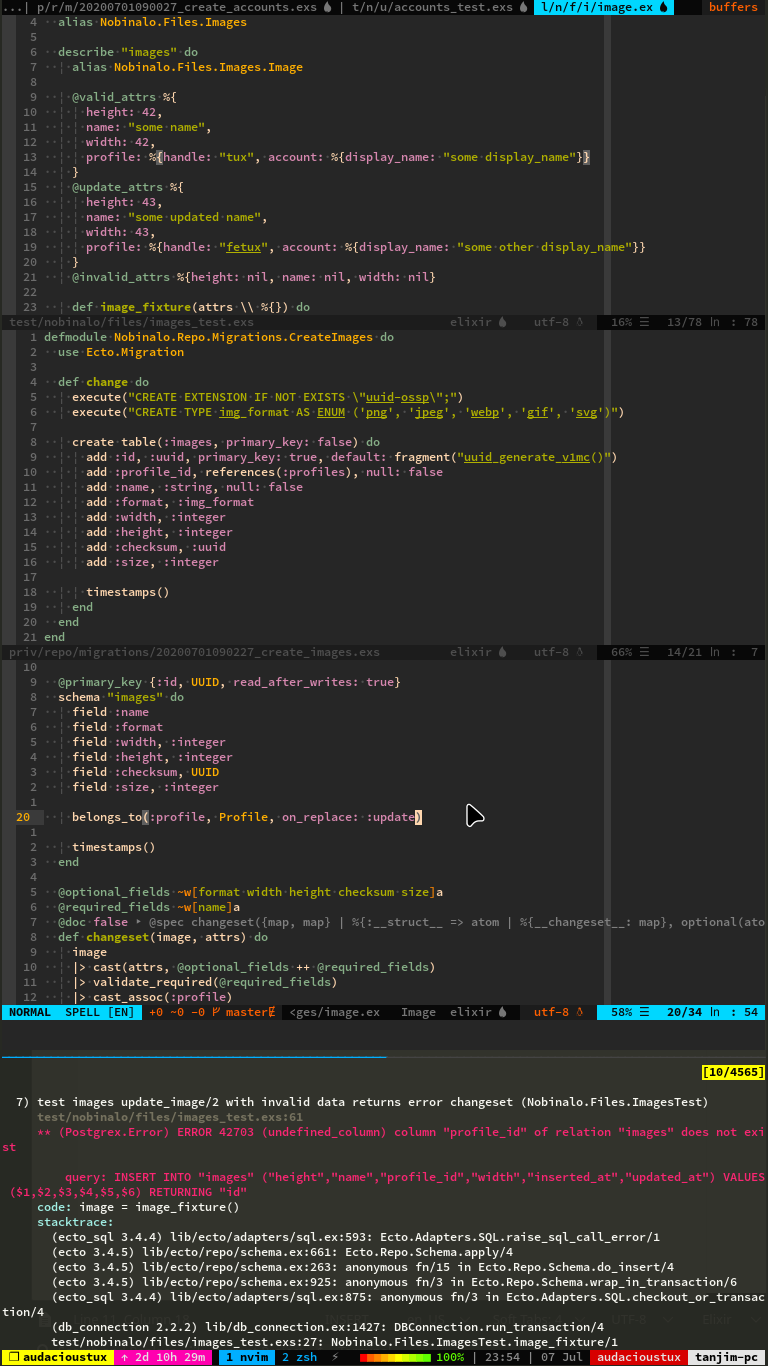The height and width of the screenshot is (1366, 768).
Task: Click 'def image_fixture(attrs \\ %{}) do' line
Action: tap(191, 307)
